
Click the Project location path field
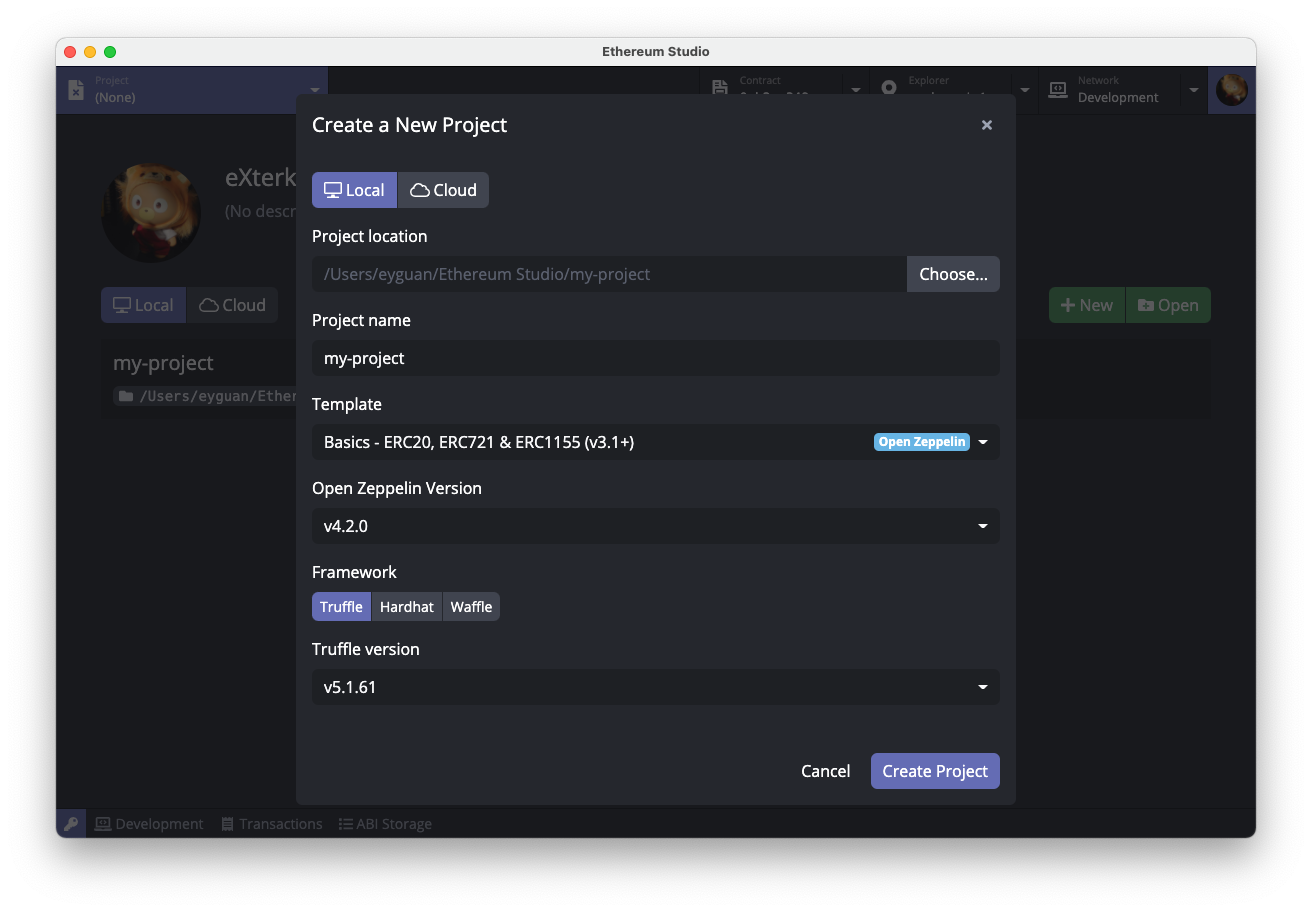(x=609, y=274)
